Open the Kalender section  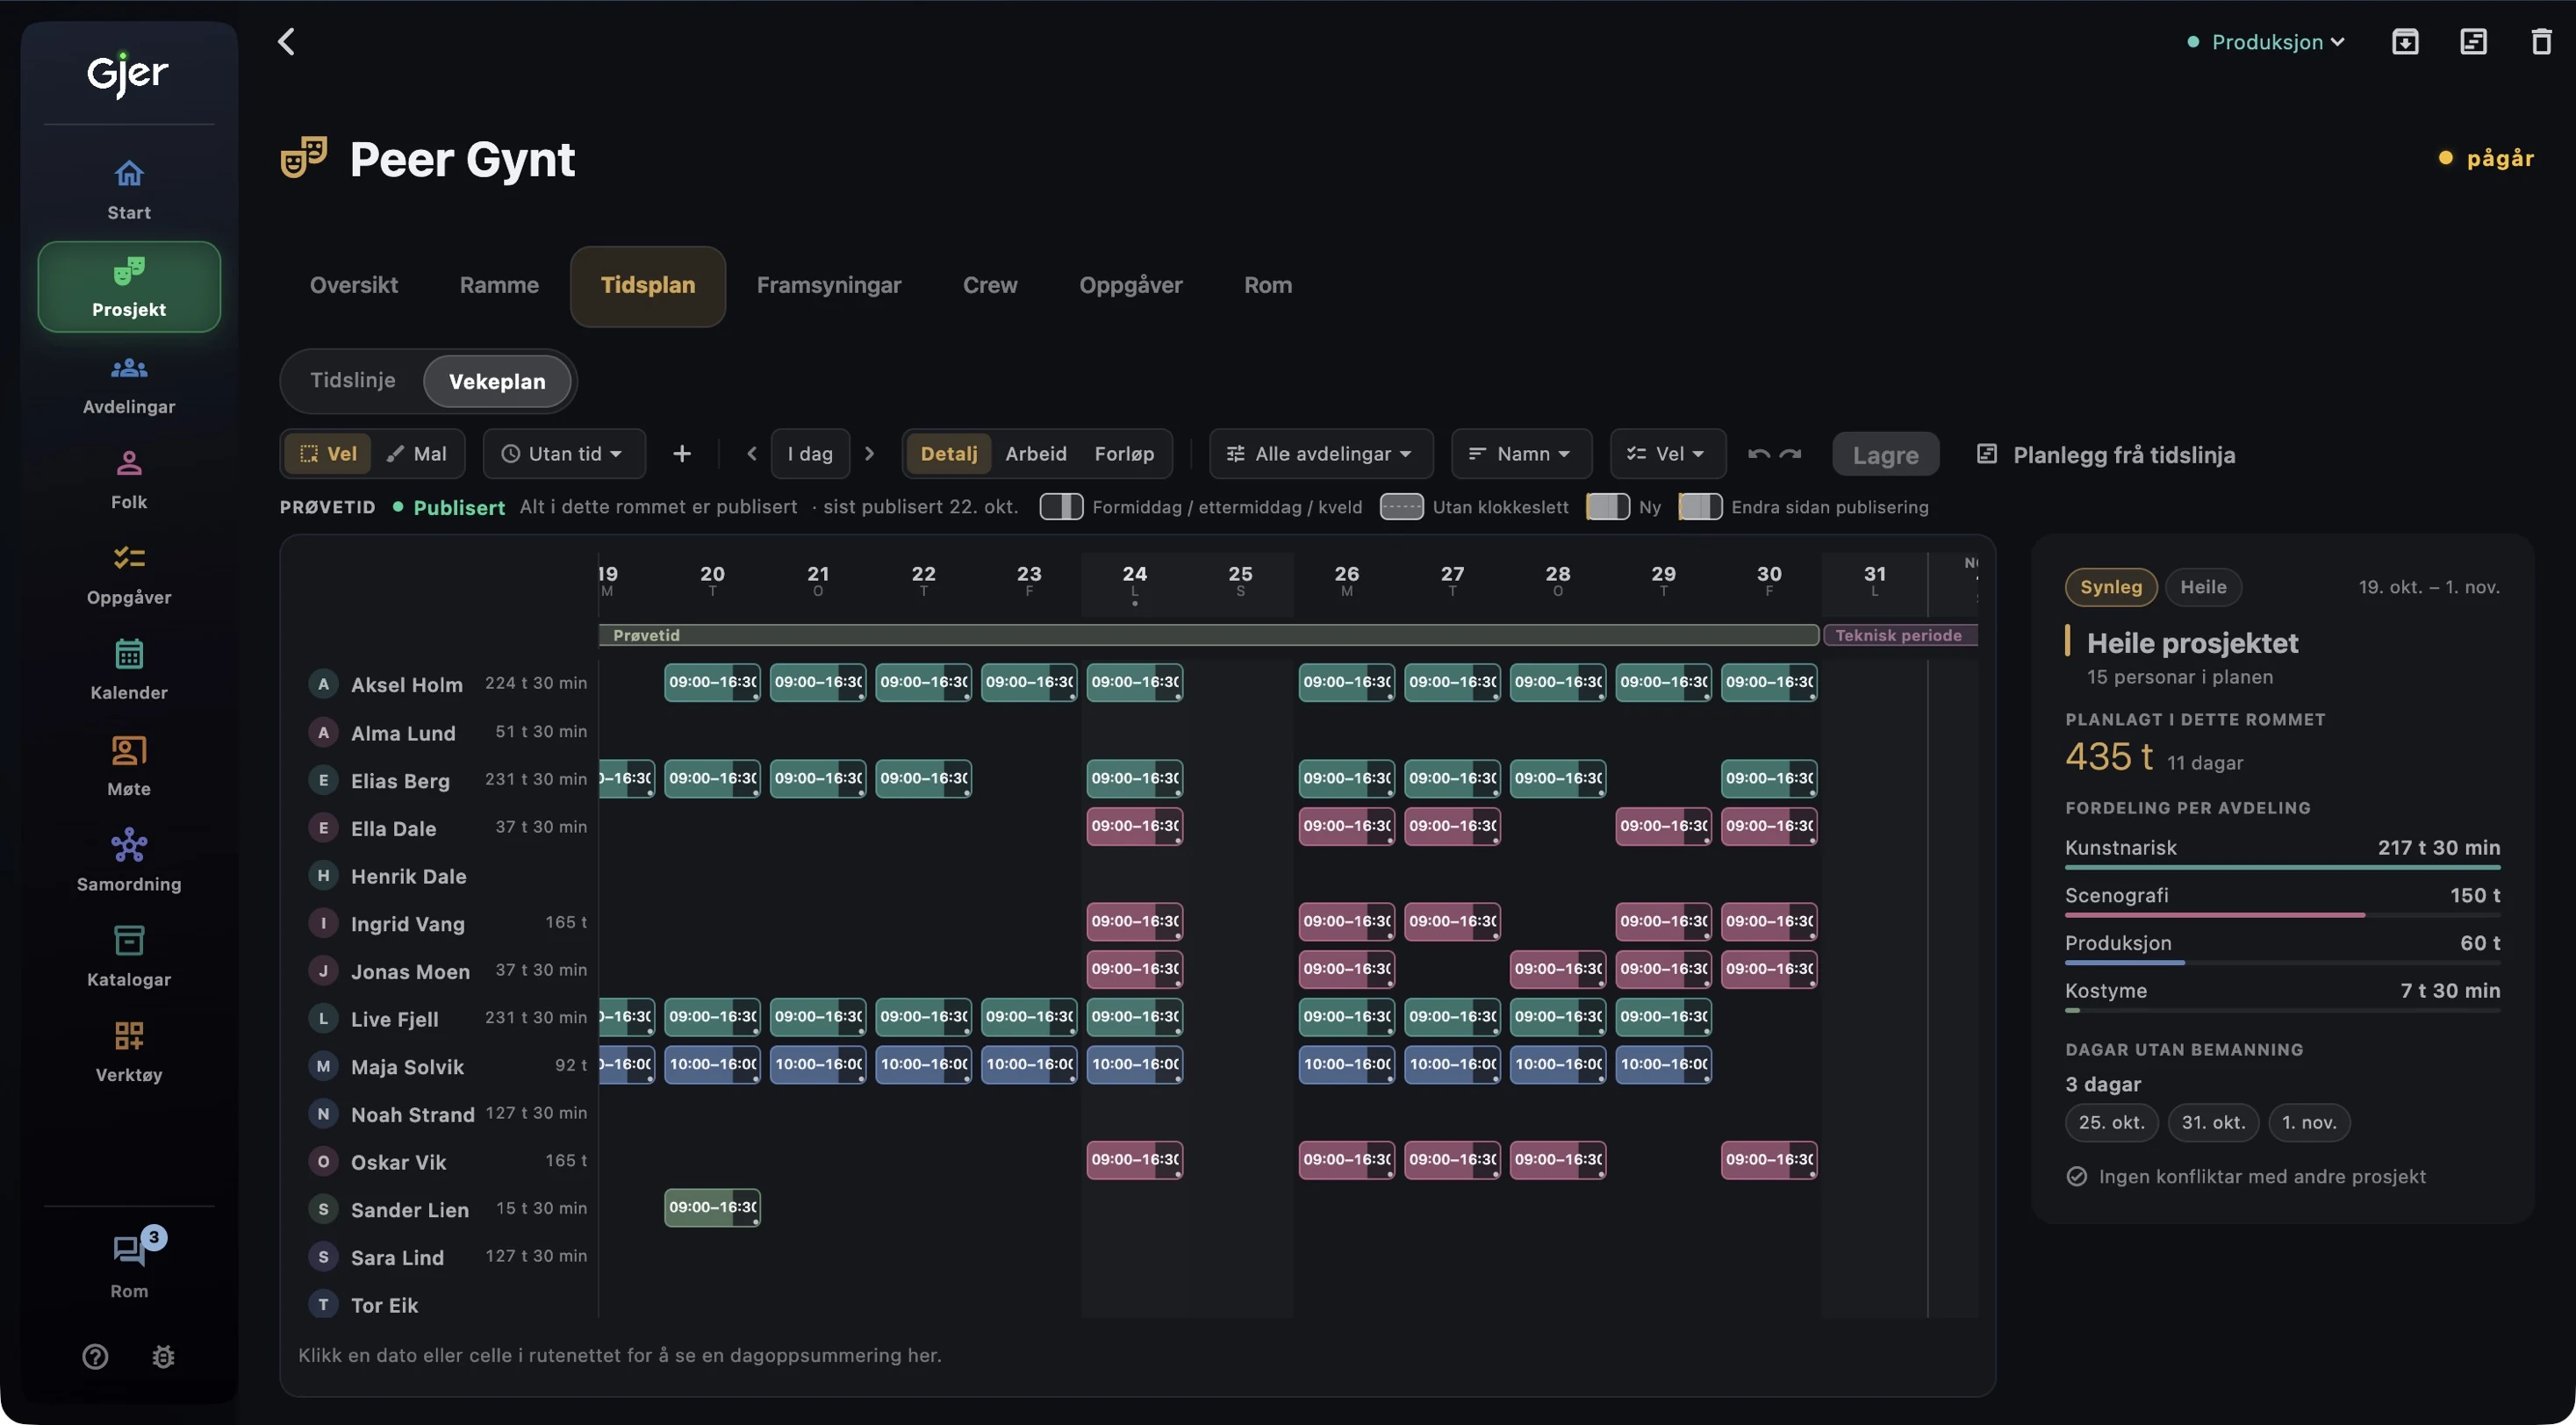(x=129, y=670)
